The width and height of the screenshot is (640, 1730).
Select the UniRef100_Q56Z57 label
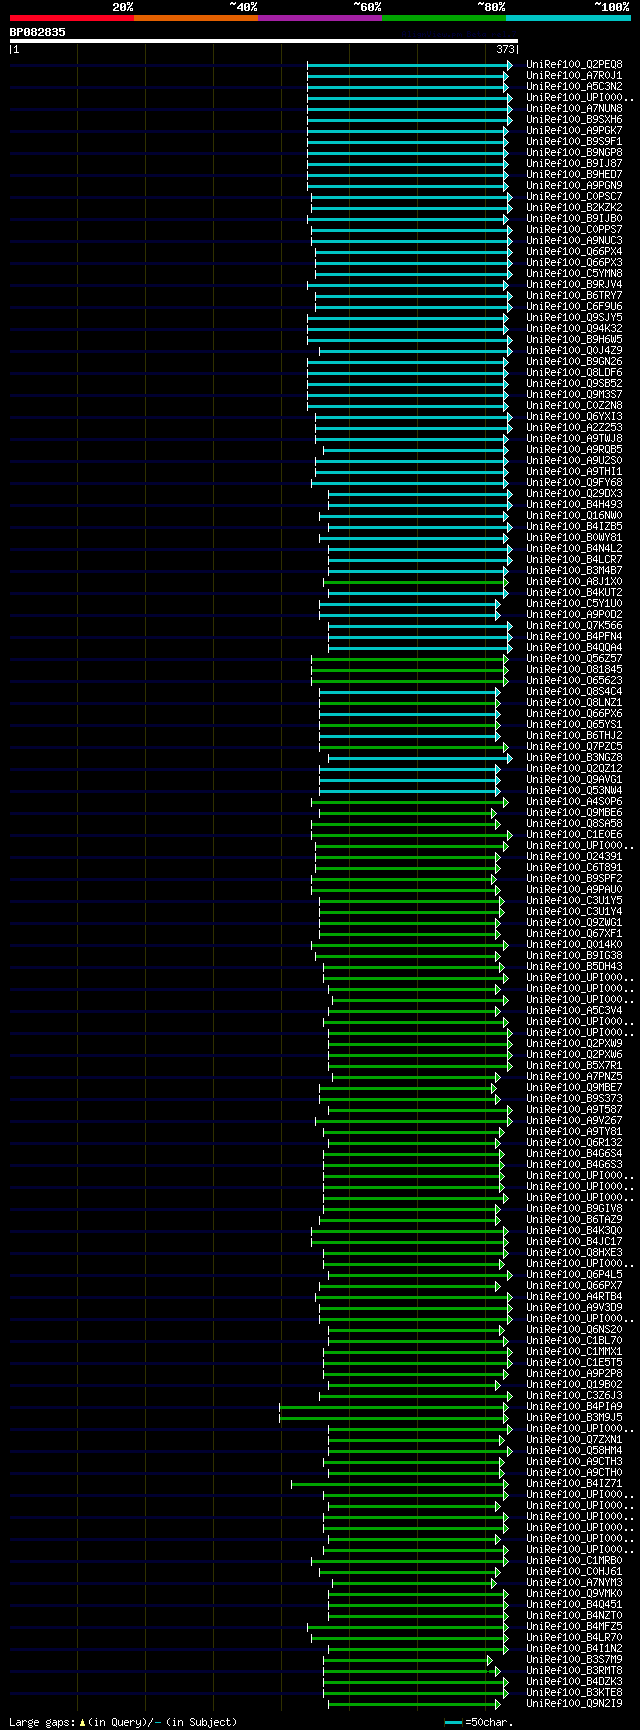(574, 659)
